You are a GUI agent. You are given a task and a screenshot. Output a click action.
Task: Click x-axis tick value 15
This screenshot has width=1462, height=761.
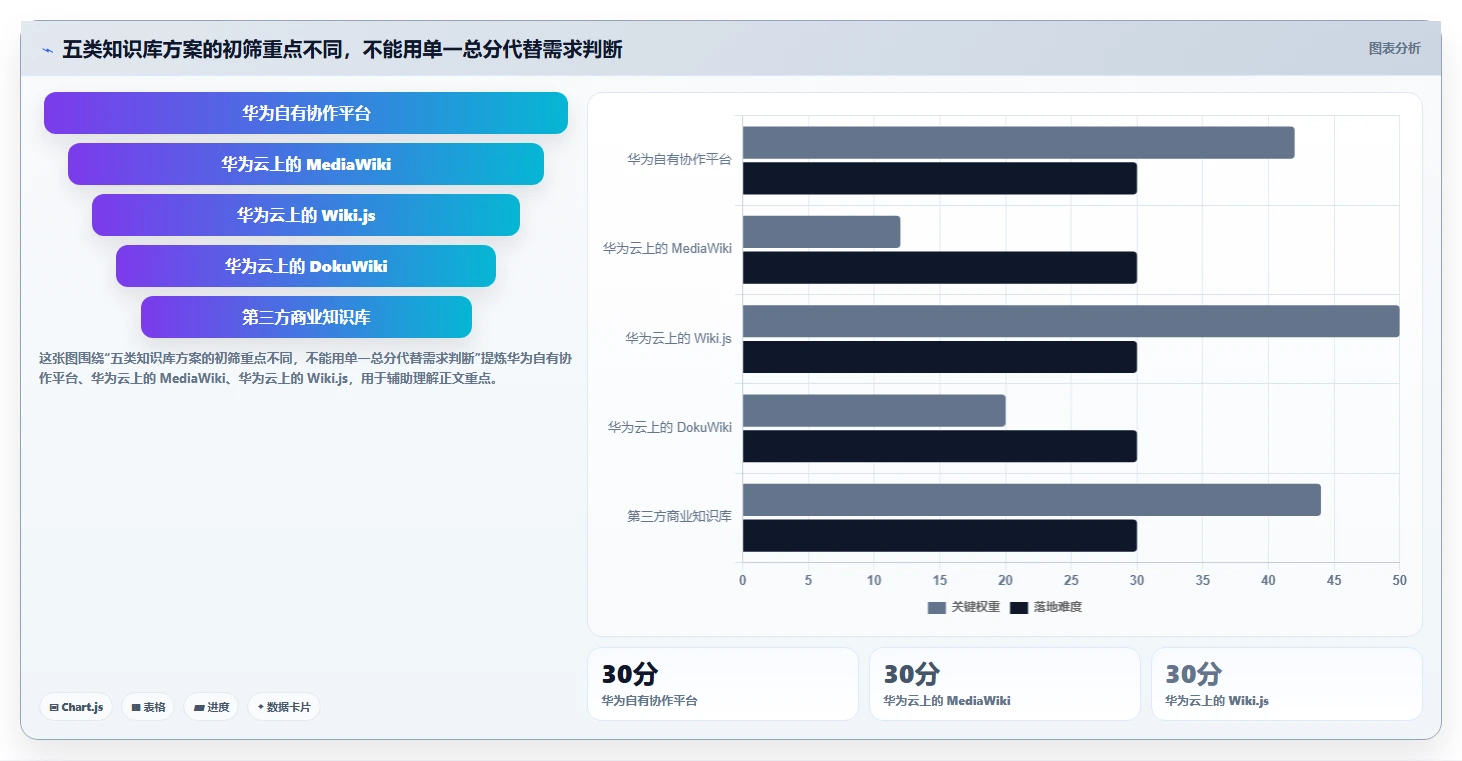coord(939,580)
